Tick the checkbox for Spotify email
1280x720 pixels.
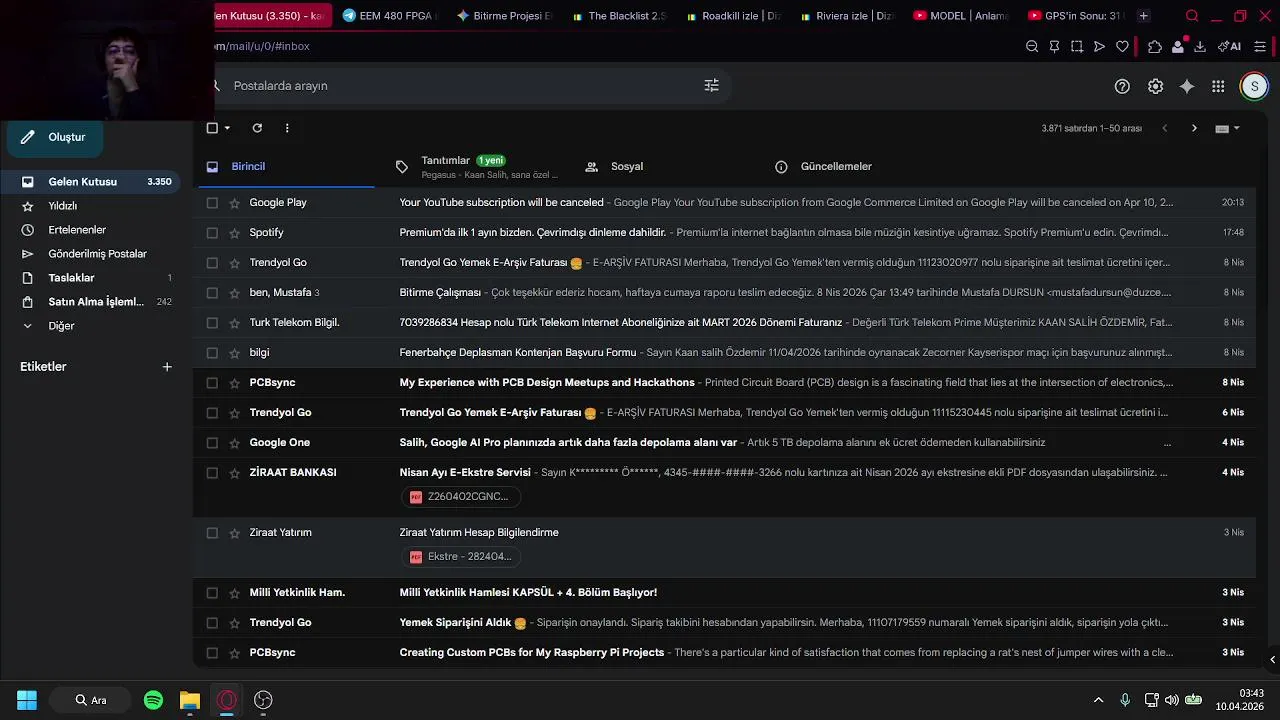click(x=212, y=233)
